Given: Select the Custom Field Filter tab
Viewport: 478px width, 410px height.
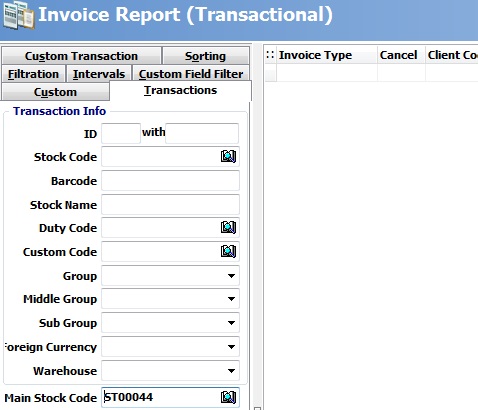Looking at the screenshot, I should pyautogui.click(x=191, y=74).
